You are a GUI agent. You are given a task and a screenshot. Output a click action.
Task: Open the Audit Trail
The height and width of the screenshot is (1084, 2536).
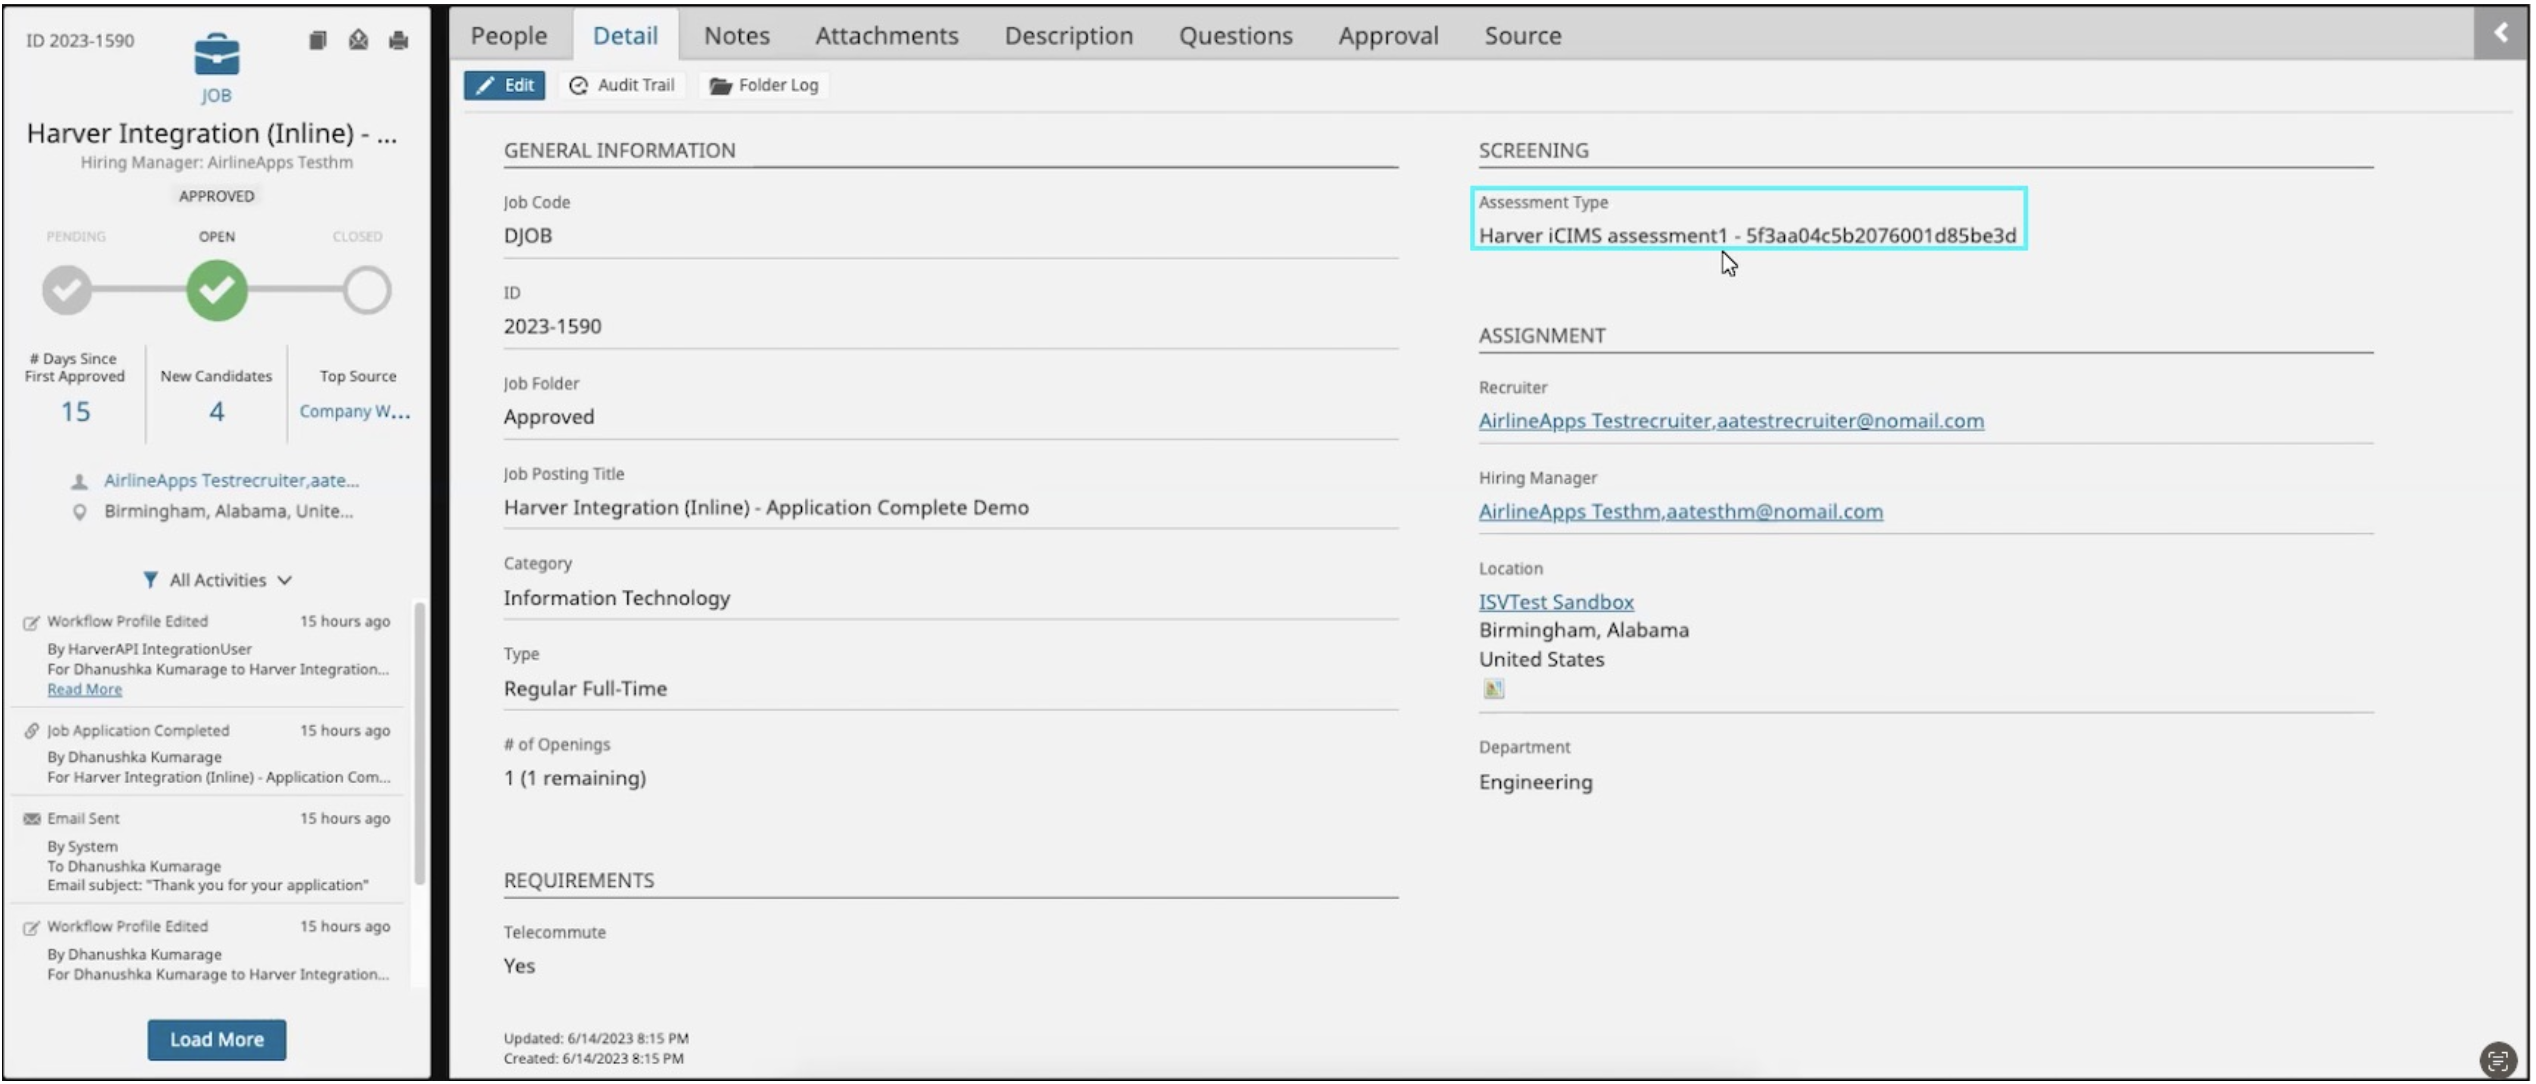[x=622, y=85]
